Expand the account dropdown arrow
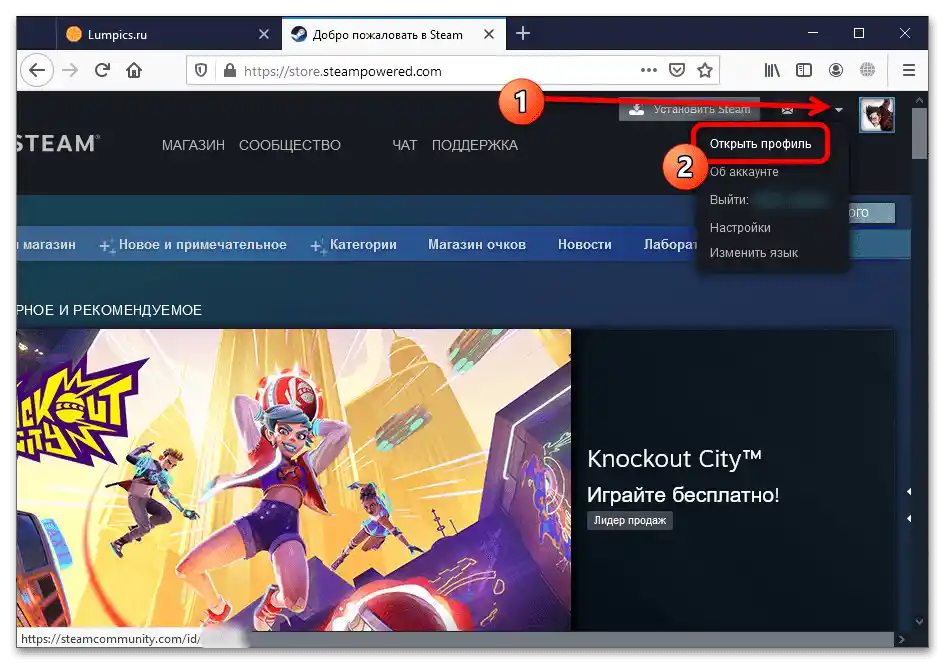This screenshot has height=664, width=945. tap(838, 110)
